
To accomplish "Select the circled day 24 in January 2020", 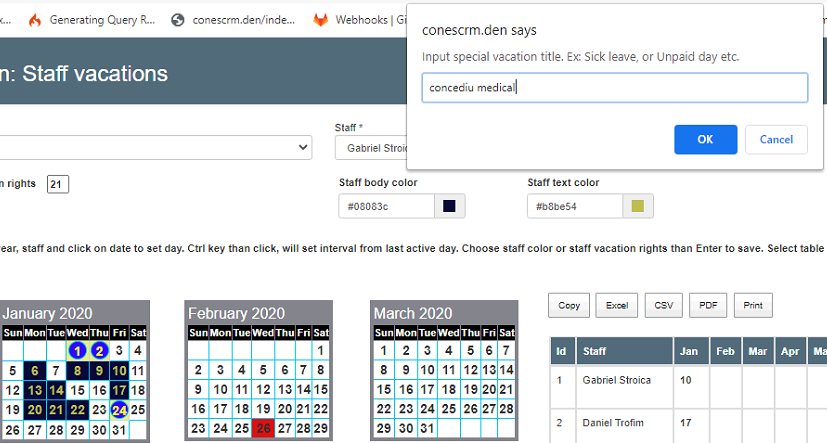I will click(119, 410).
